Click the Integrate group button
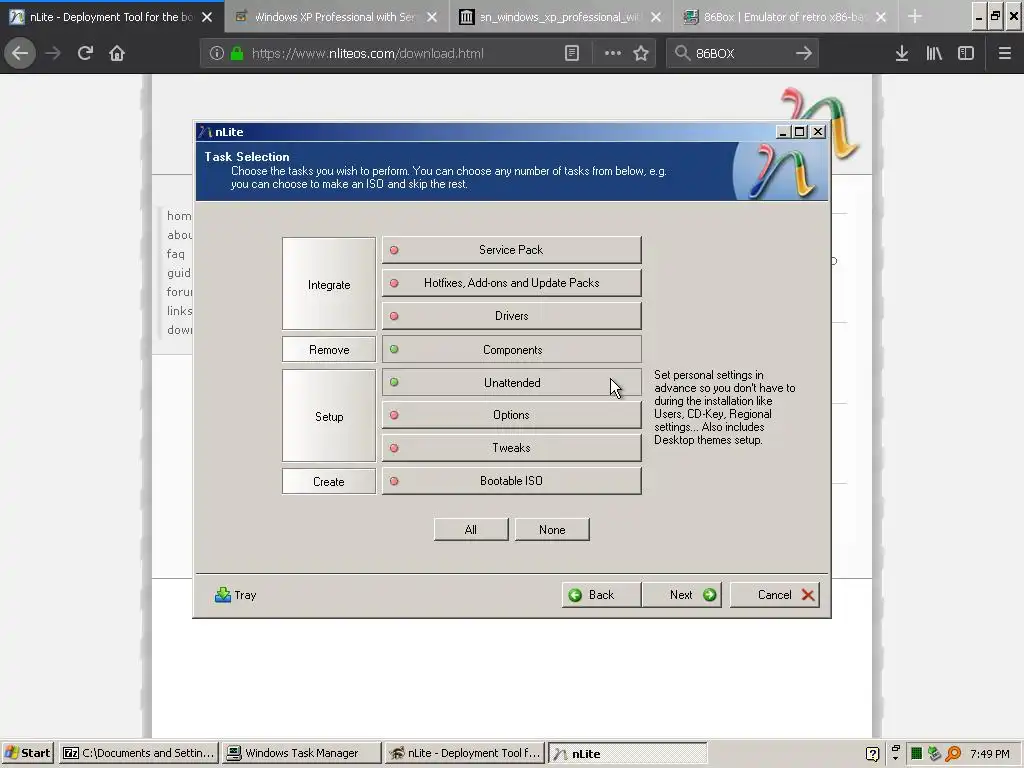This screenshot has width=1024, height=768. 329,284
